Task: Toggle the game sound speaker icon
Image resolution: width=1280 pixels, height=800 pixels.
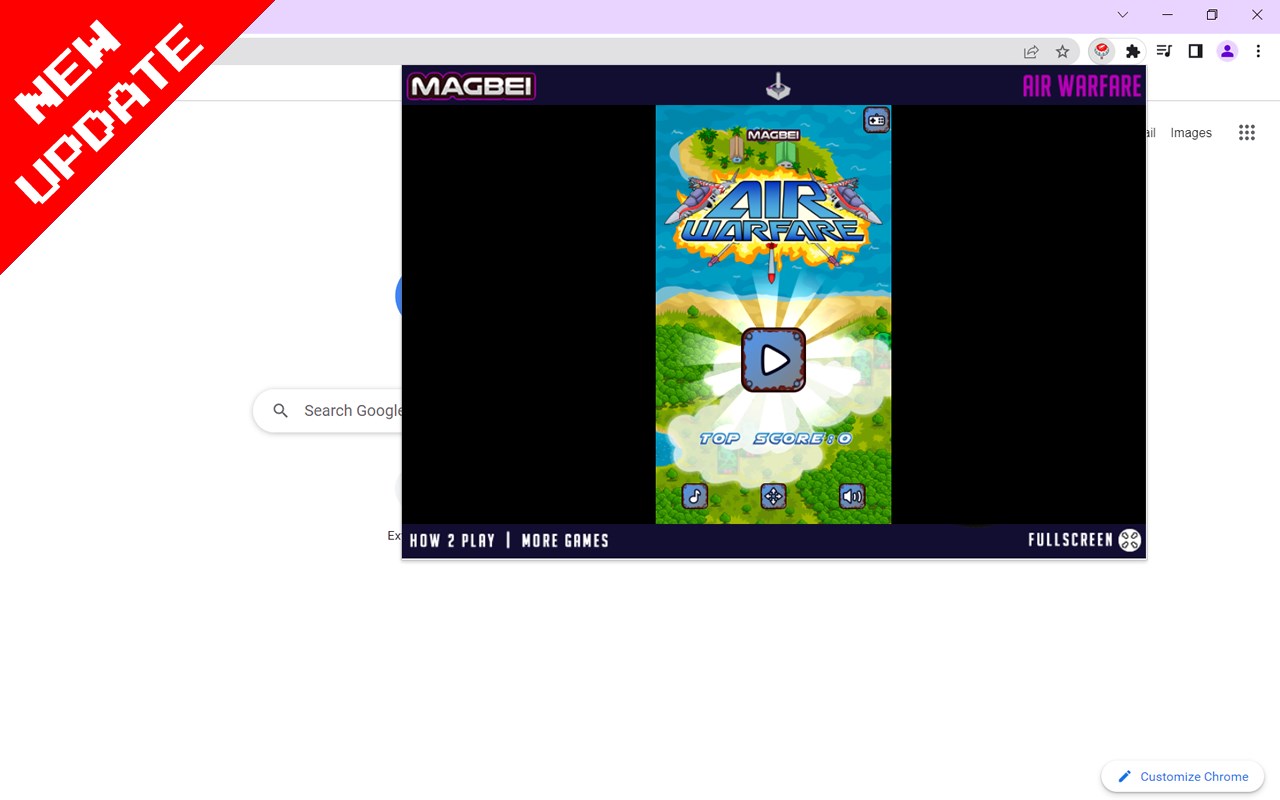Action: pos(852,496)
